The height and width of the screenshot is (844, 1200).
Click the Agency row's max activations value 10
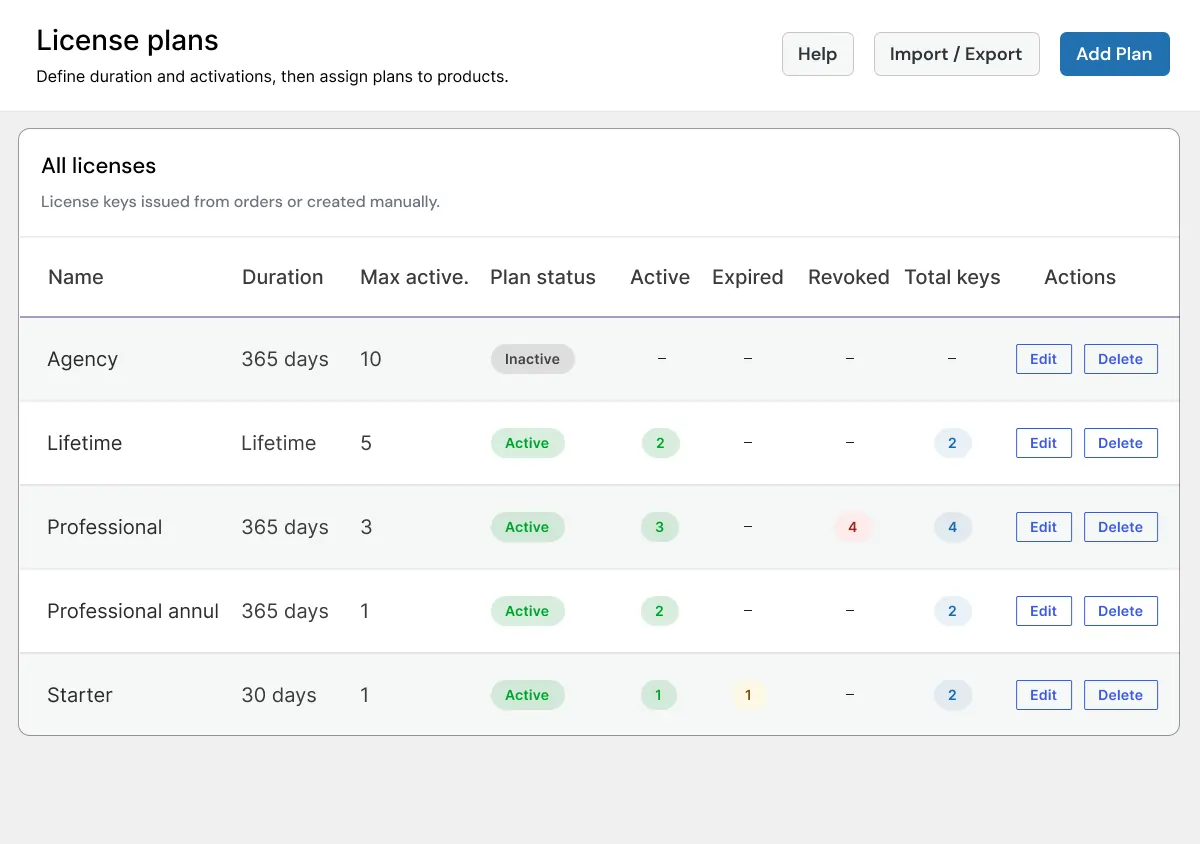point(371,359)
